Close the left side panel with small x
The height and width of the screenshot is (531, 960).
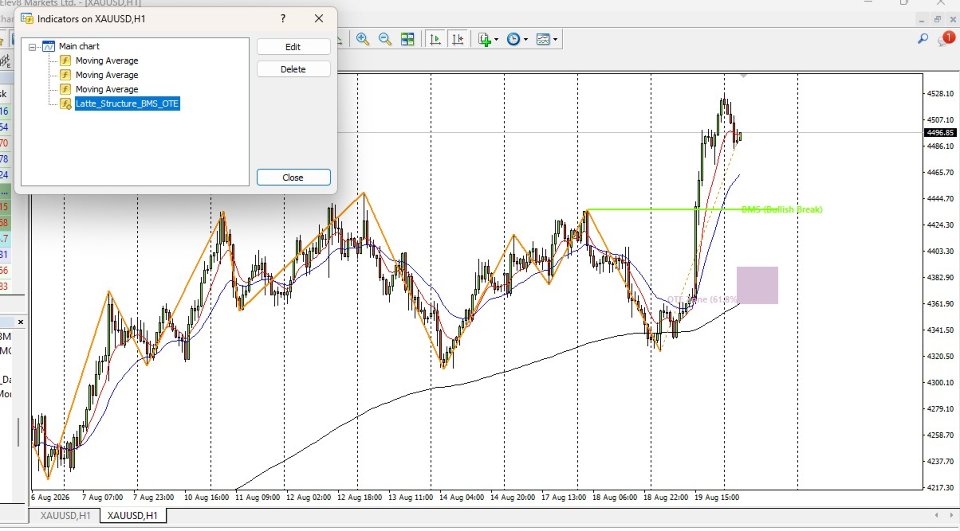(x=20, y=322)
